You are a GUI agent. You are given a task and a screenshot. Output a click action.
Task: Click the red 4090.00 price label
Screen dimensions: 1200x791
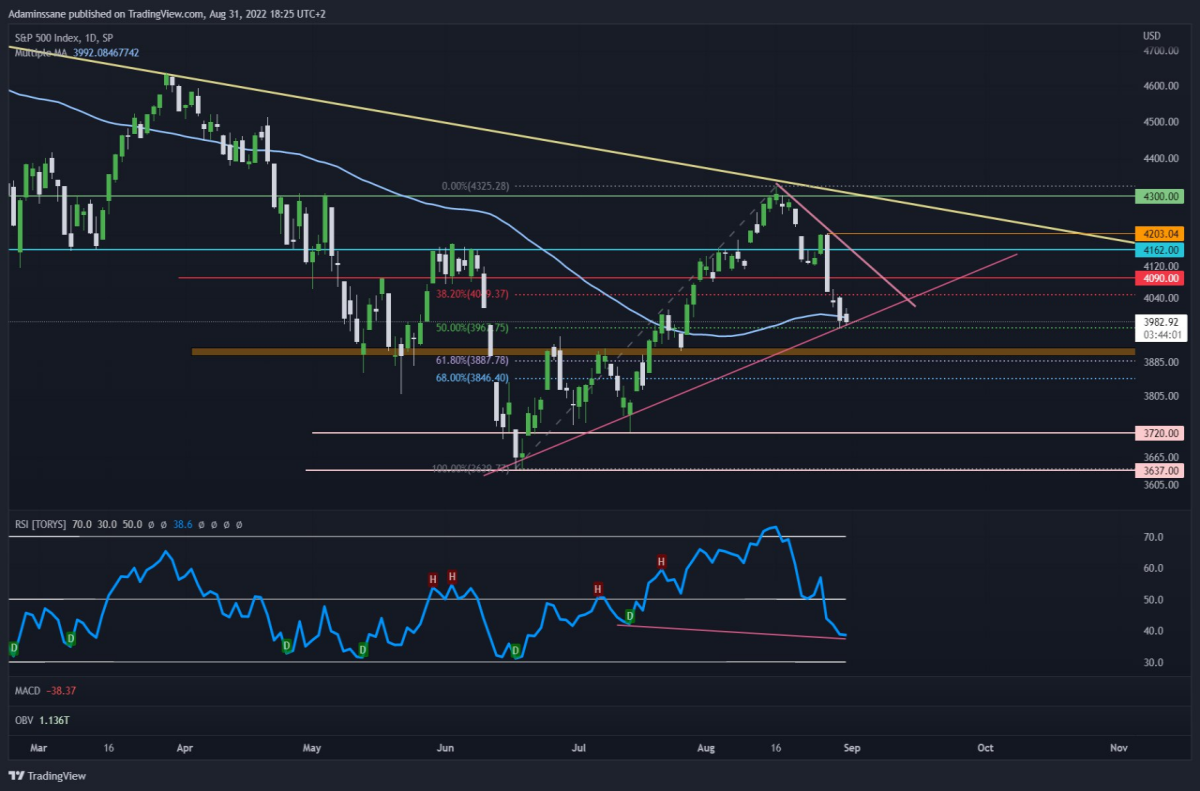pyautogui.click(x=1160, y=277)
